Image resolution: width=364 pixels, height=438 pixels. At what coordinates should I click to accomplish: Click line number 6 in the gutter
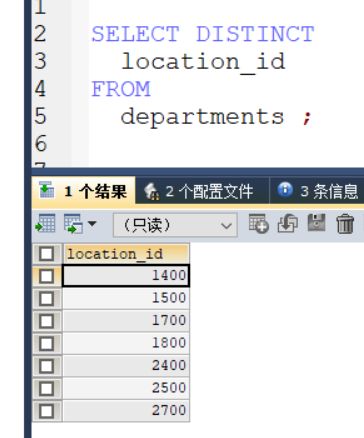(40, 144)
